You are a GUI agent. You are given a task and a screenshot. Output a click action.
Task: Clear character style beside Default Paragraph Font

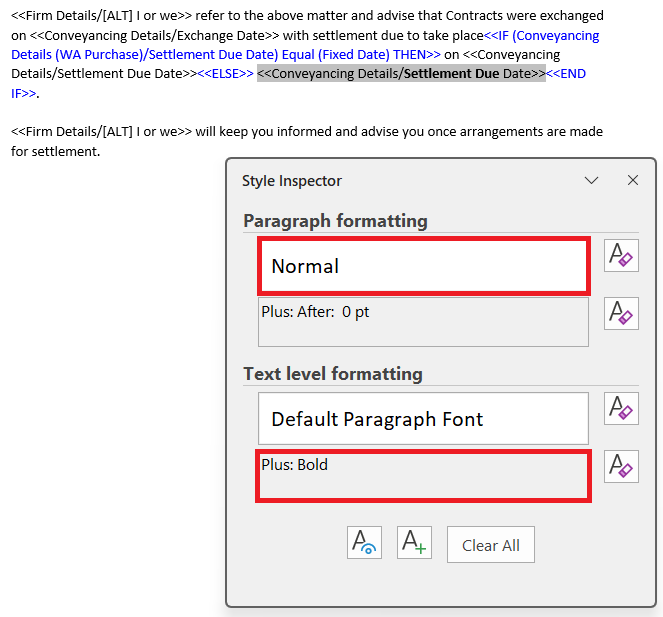point(621,409)
